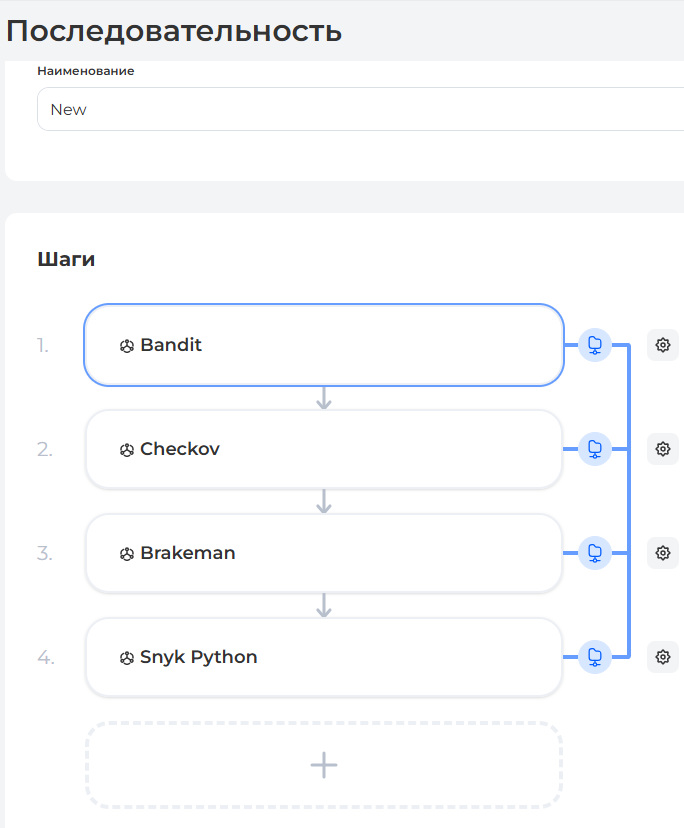Open settings gear for Checkov step
Viewport: 684px width, 828px height.
coord(662,449)
